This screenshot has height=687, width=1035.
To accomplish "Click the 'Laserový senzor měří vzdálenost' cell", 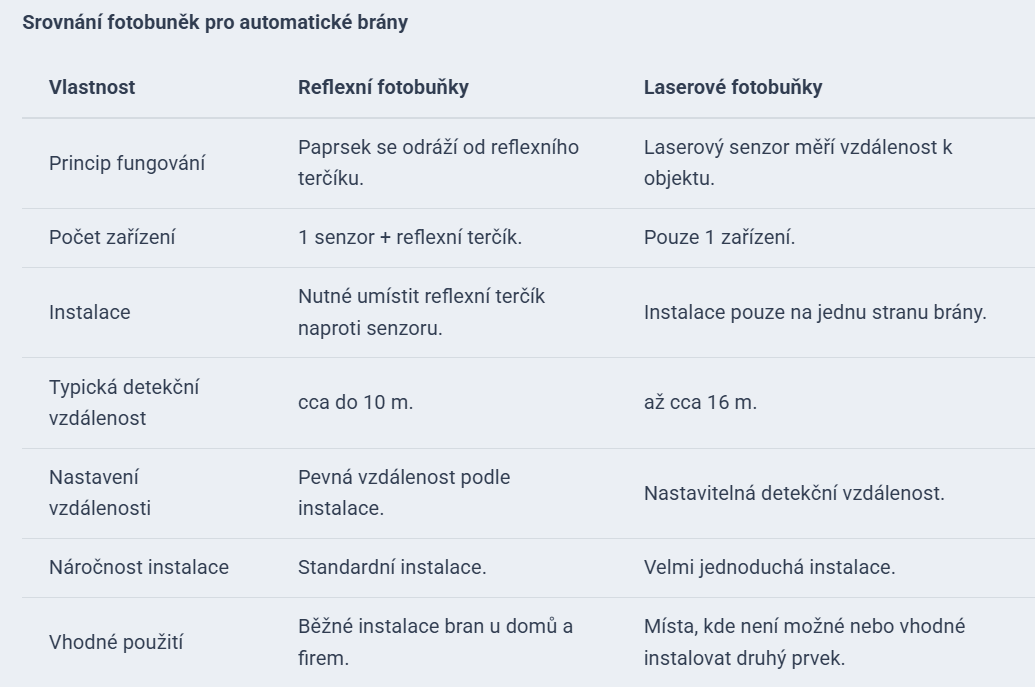I will (x=798, y=162).
